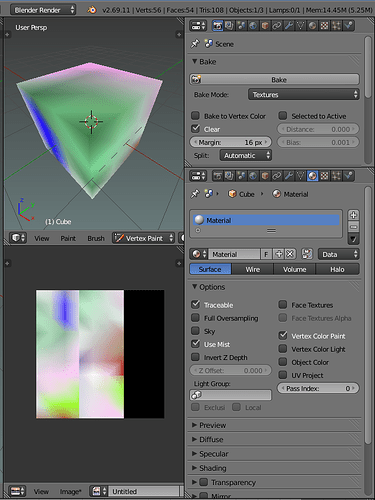This screenshot has height=500, width=375.
Task: Open the Object tab in the Bake properties editor
Action: [265, 26]
